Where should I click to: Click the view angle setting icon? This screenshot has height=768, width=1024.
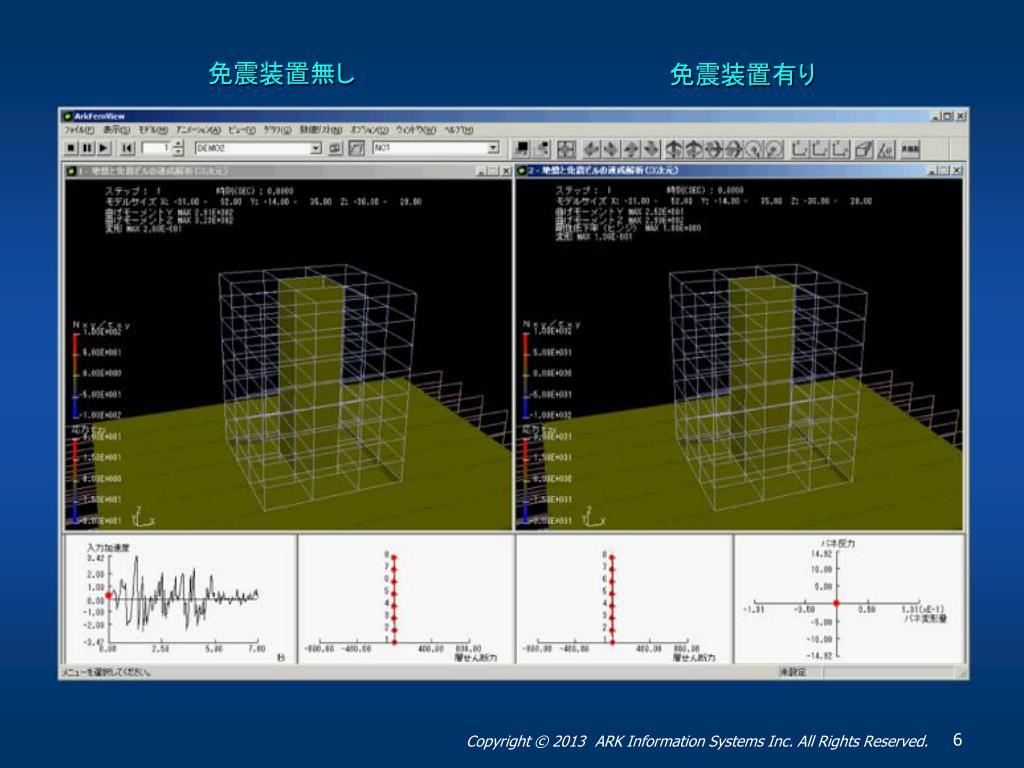886,150
